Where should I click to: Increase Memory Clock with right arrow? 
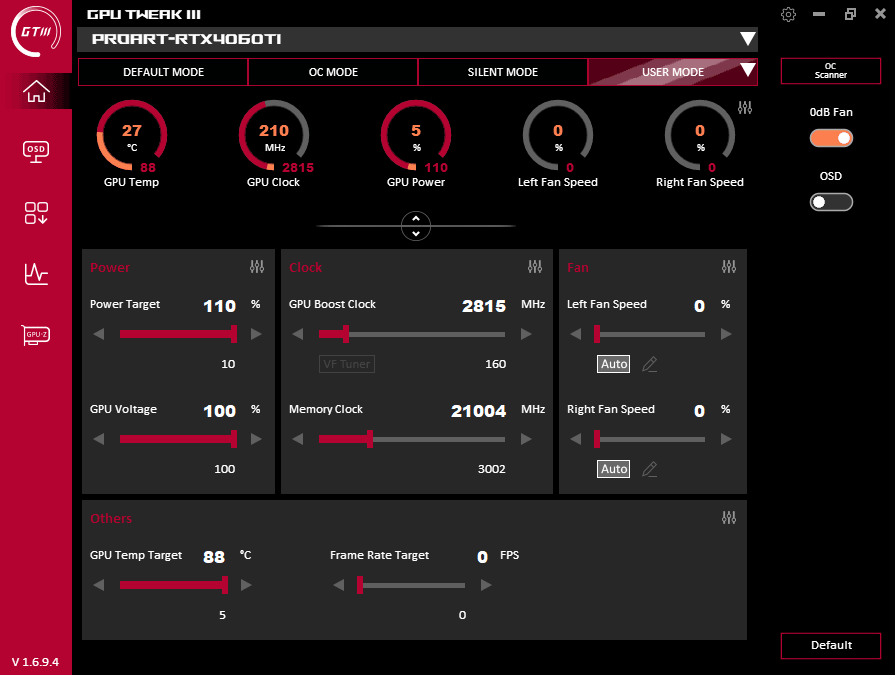[x=526, y=439]
